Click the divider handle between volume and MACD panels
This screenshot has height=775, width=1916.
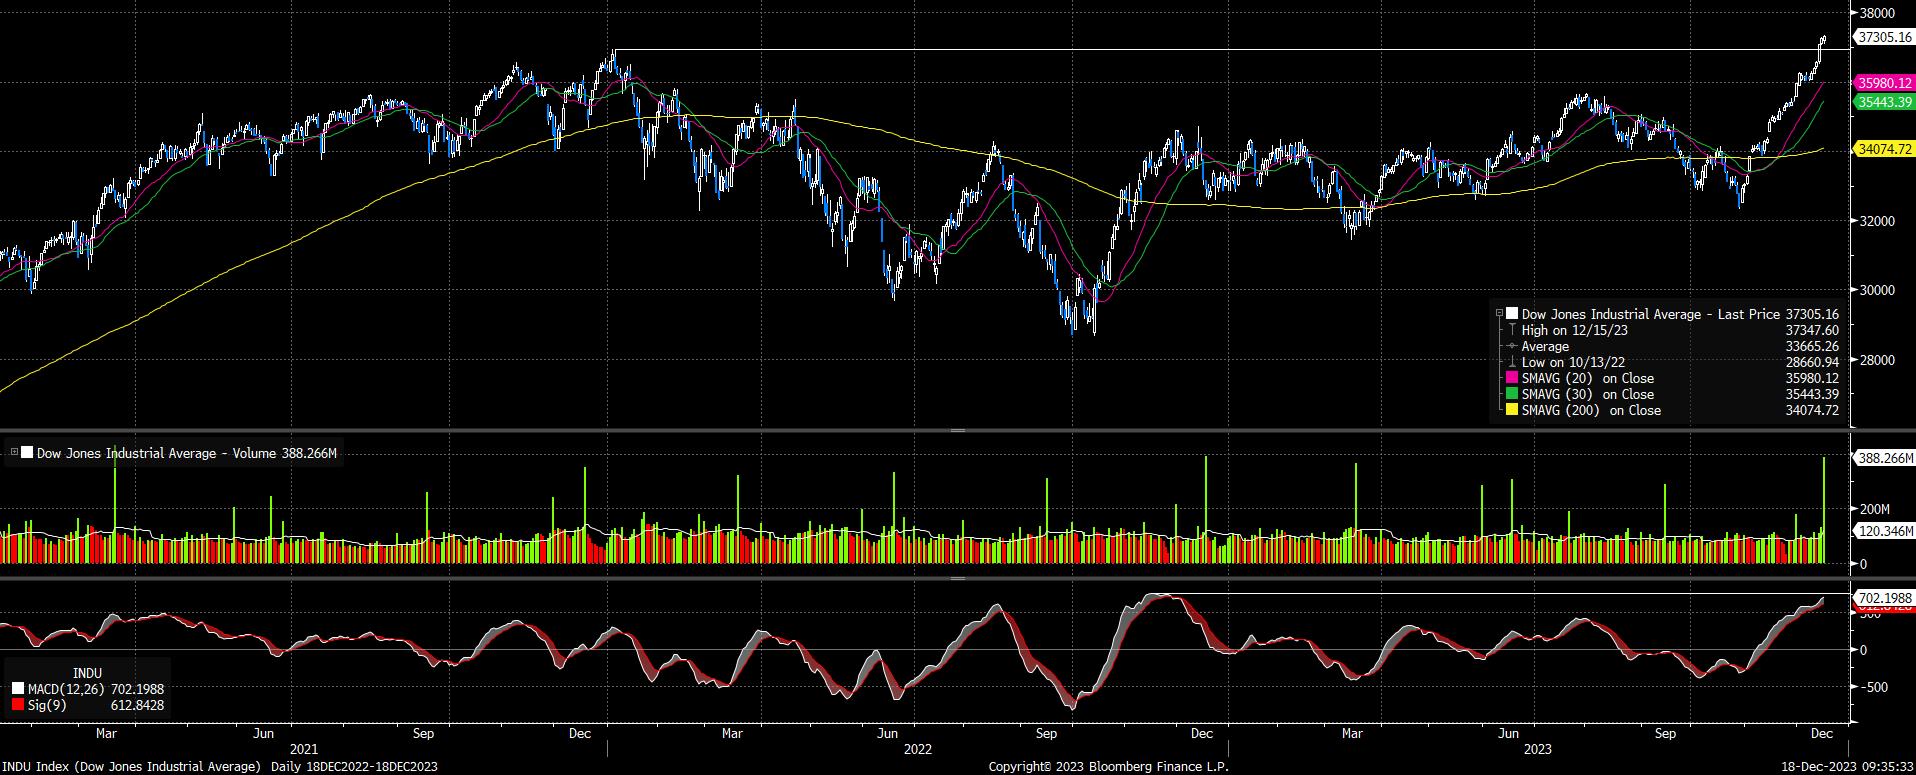pyautogui.click(x=957, y=578)
